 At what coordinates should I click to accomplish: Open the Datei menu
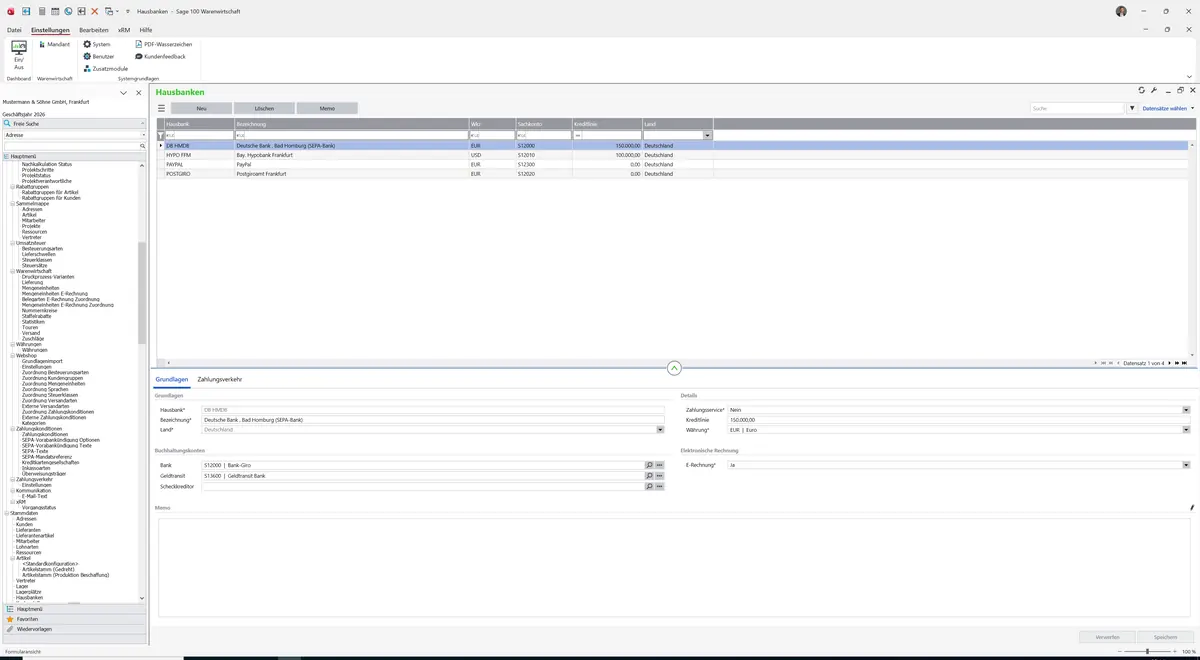click(x=14, y=30)
